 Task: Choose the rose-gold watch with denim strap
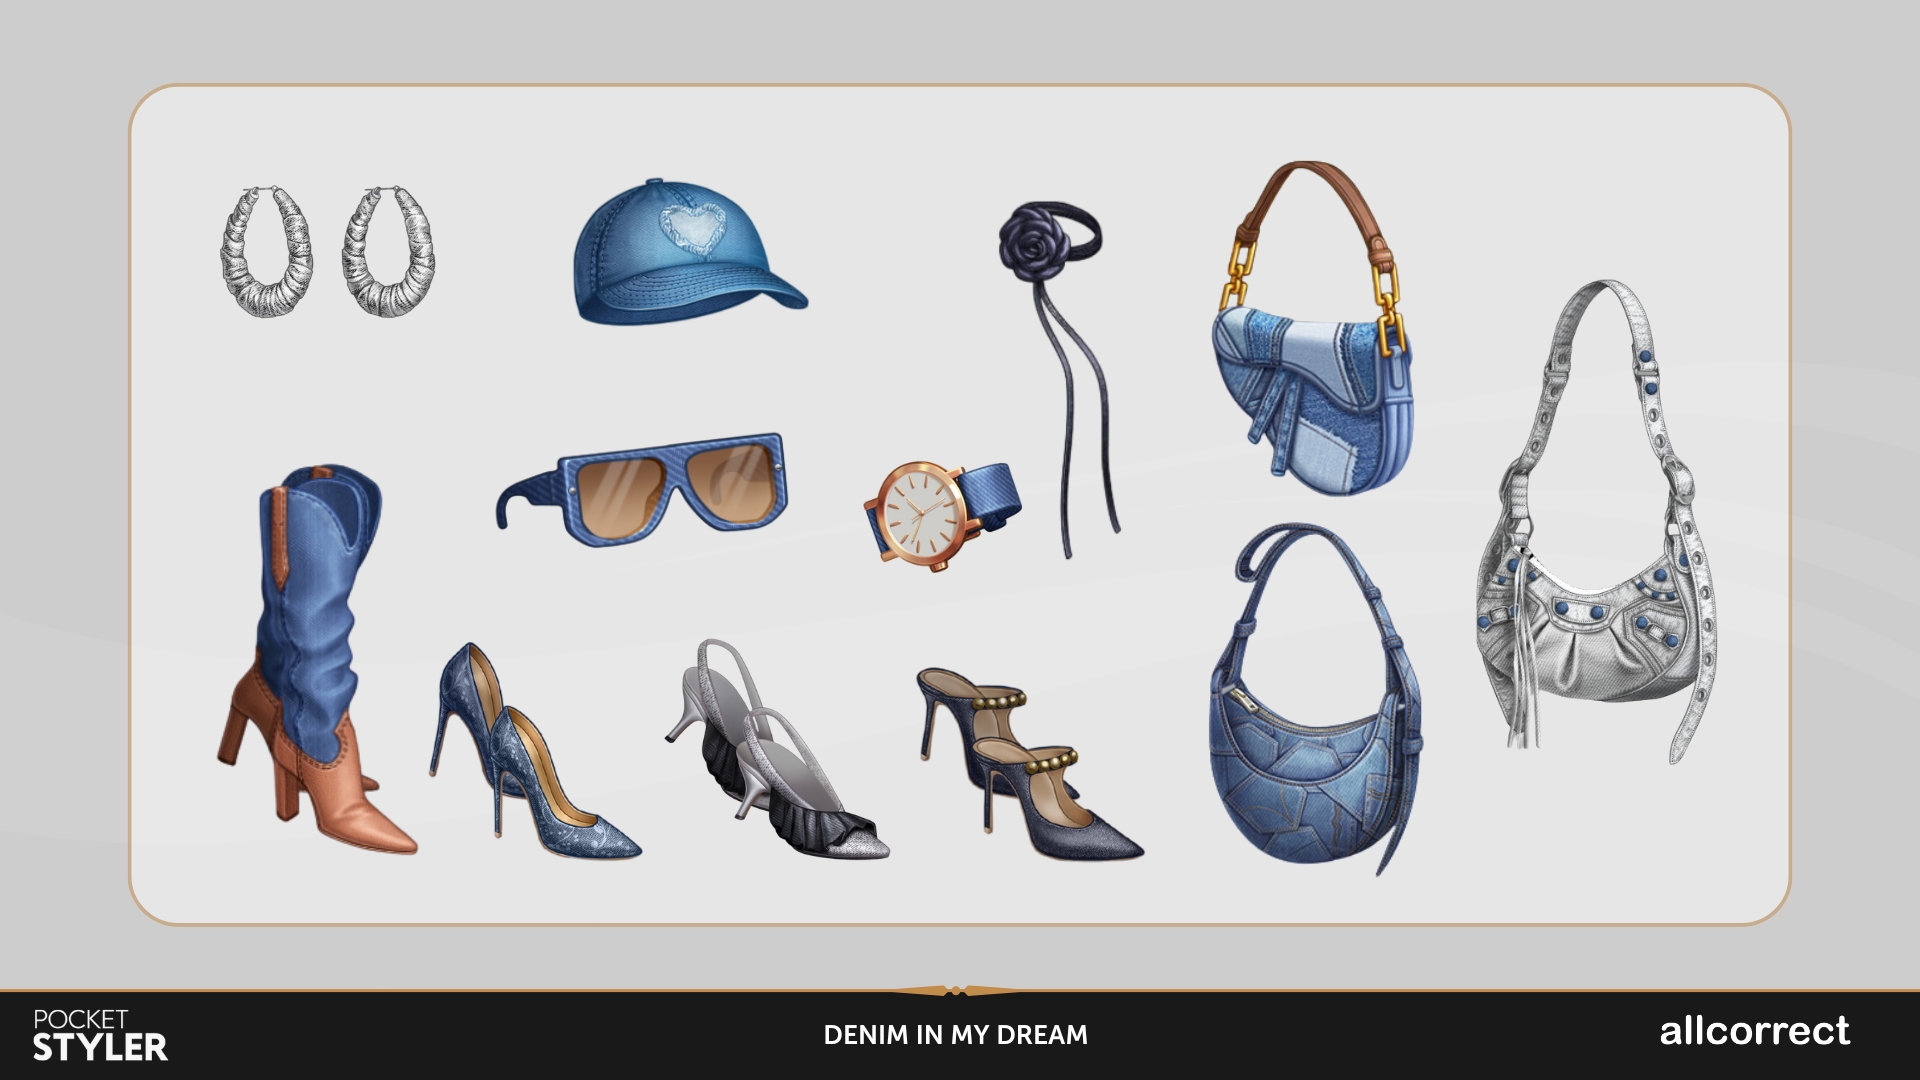943,515
